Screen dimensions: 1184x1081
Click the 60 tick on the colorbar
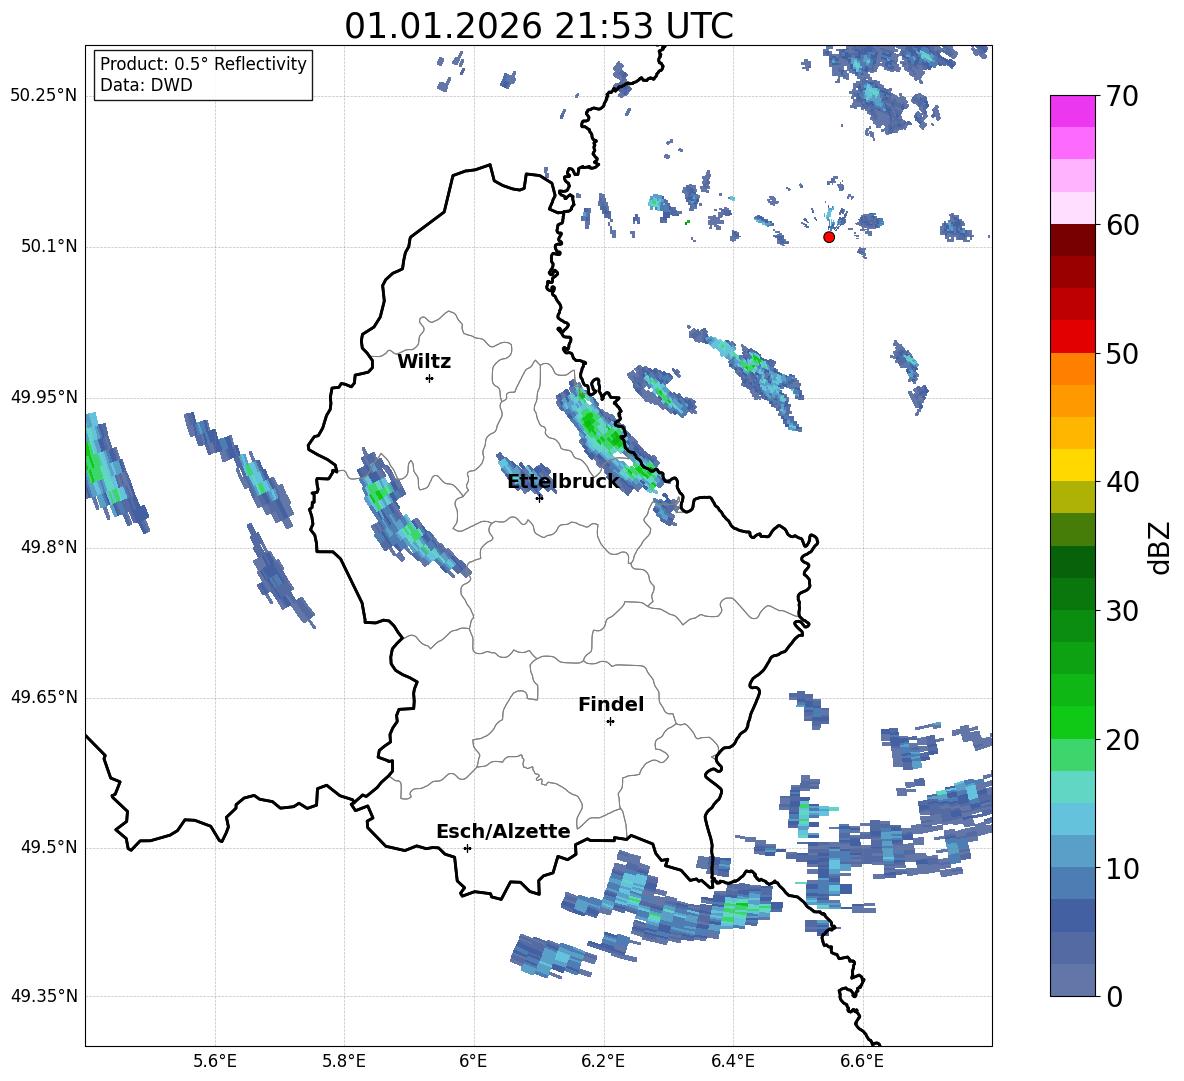[1121, 225]
